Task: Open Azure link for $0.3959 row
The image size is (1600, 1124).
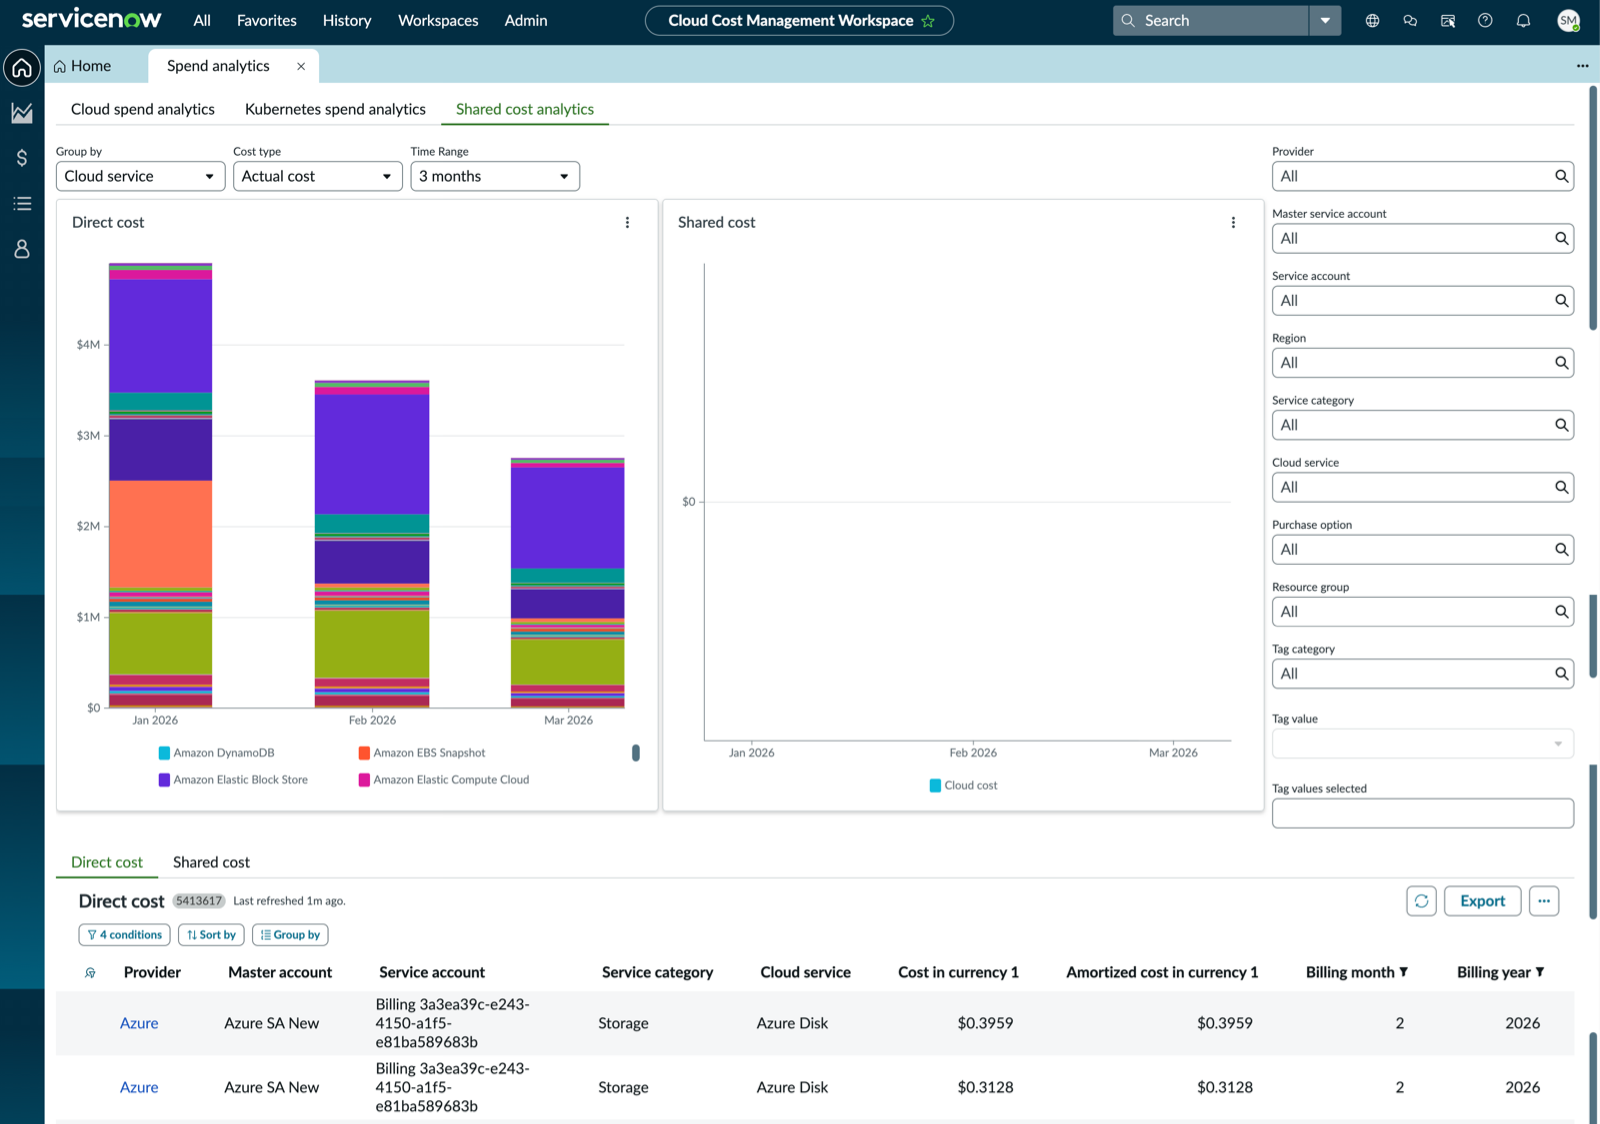Action: [x=139, y=1023]
